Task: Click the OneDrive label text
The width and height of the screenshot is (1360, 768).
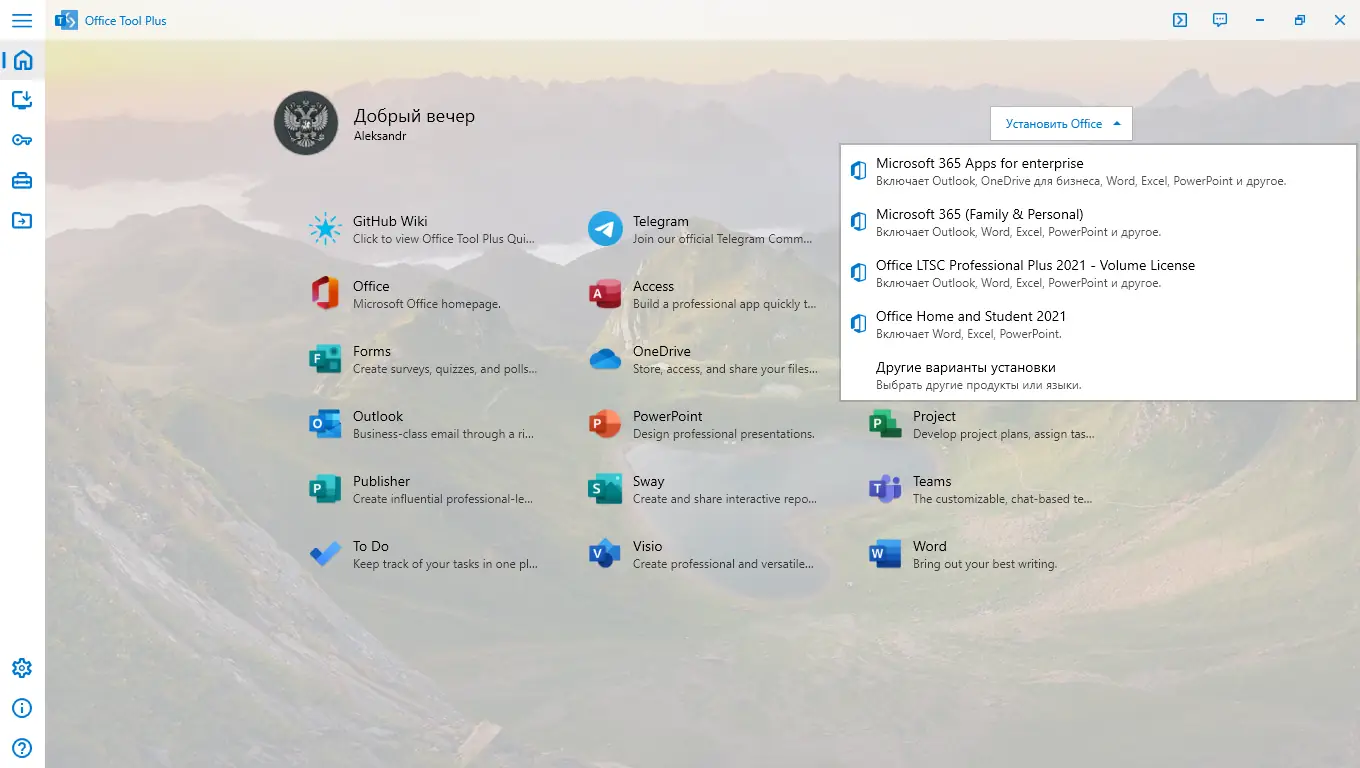Action: [662, 351]
